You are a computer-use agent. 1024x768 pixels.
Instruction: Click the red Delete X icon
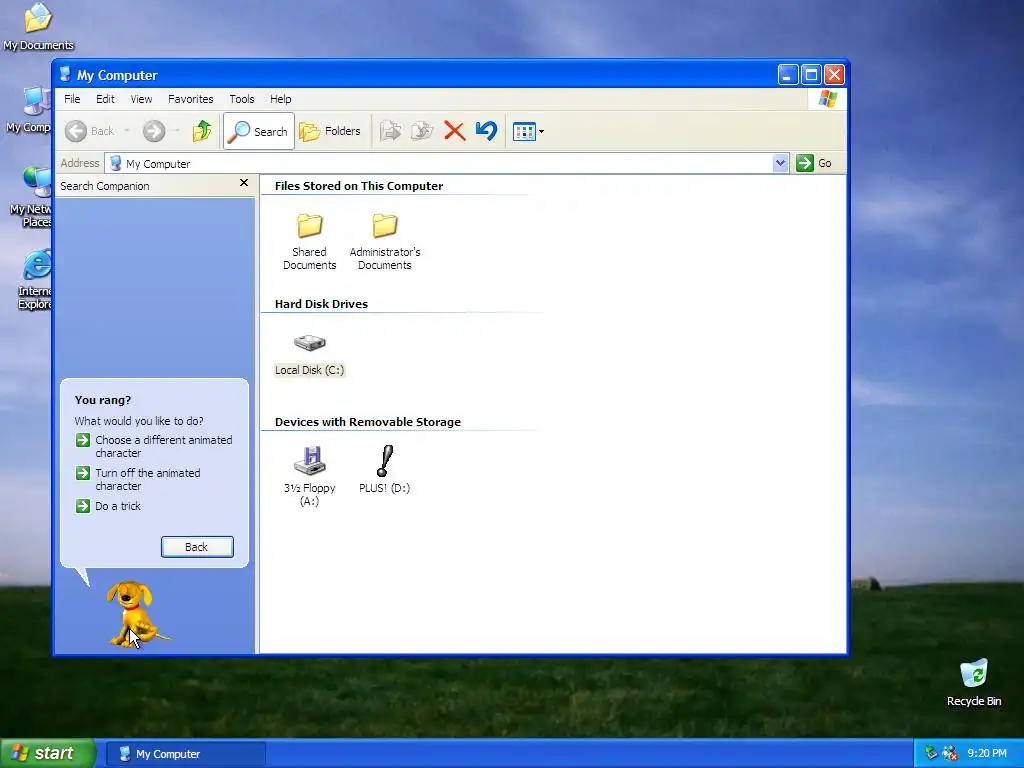point(455,131)
